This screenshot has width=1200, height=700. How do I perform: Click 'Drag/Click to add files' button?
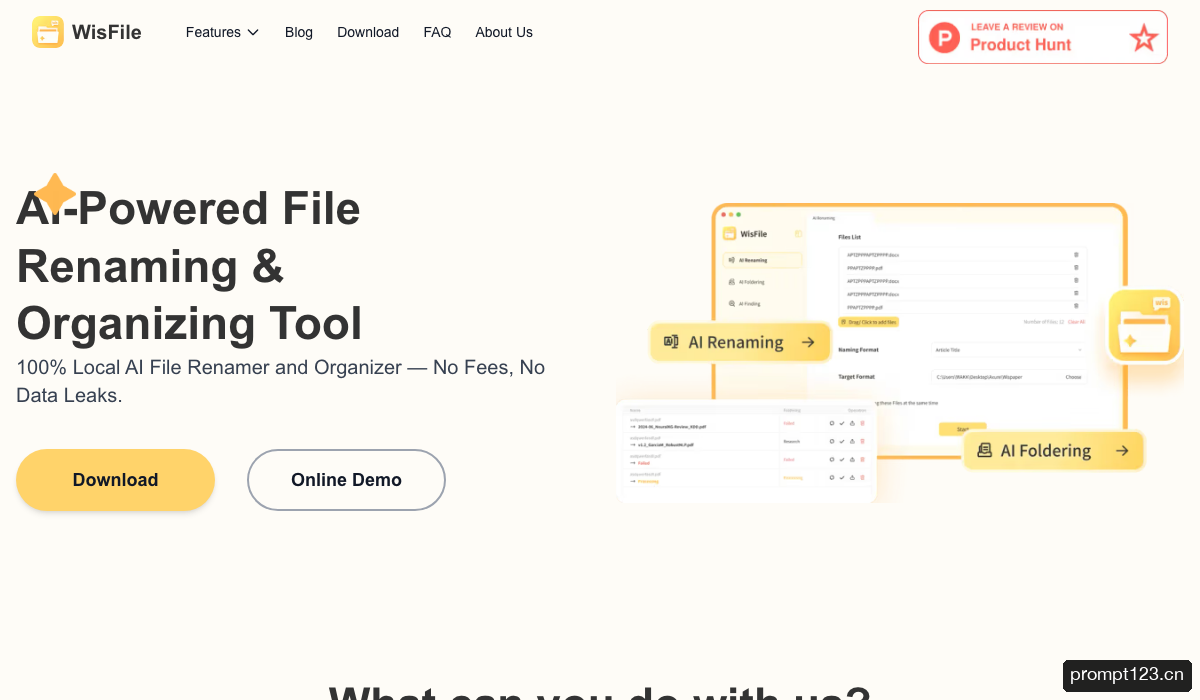click(869, 322)
